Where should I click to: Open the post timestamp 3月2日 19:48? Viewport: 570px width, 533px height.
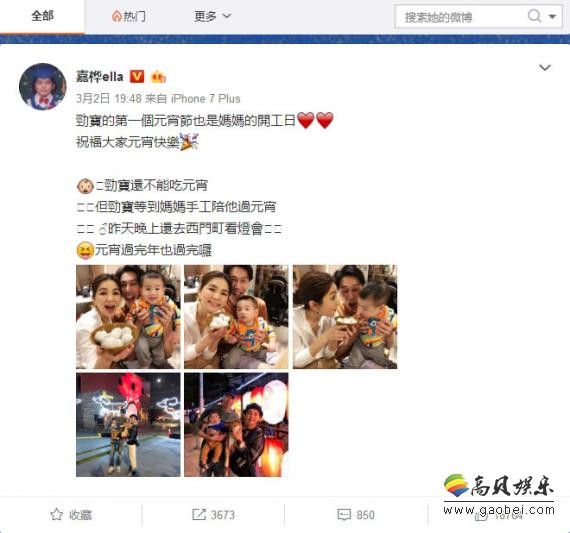pos(108,99)
